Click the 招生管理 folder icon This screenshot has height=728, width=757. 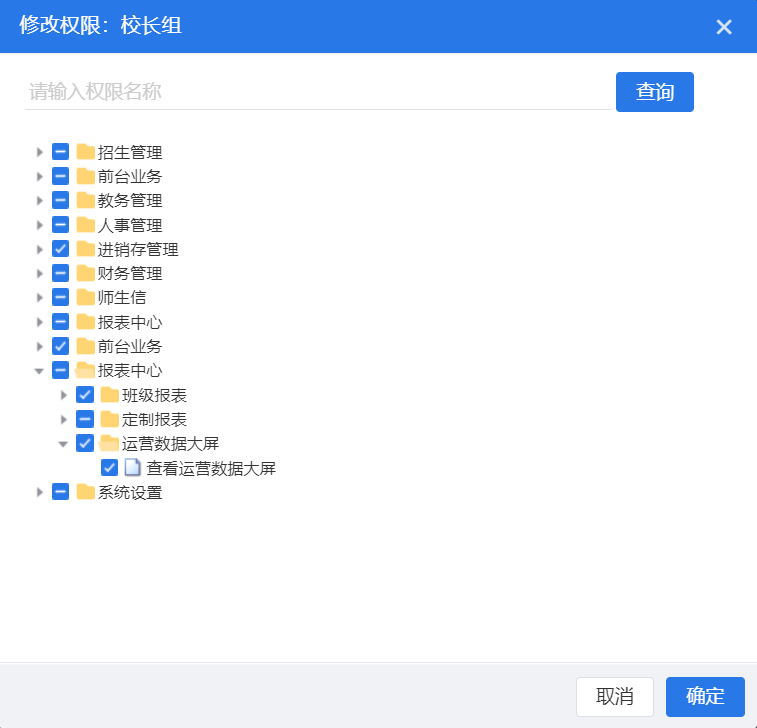pyautogui.click(x=85, y=152)
